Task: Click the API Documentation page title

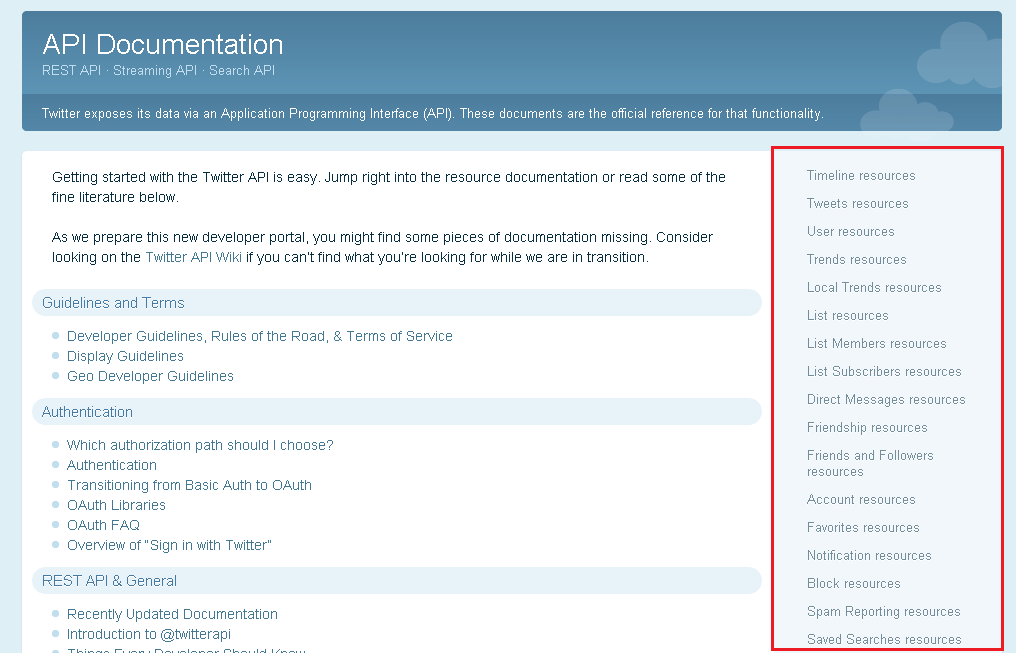Action: [x=163, y=45]
